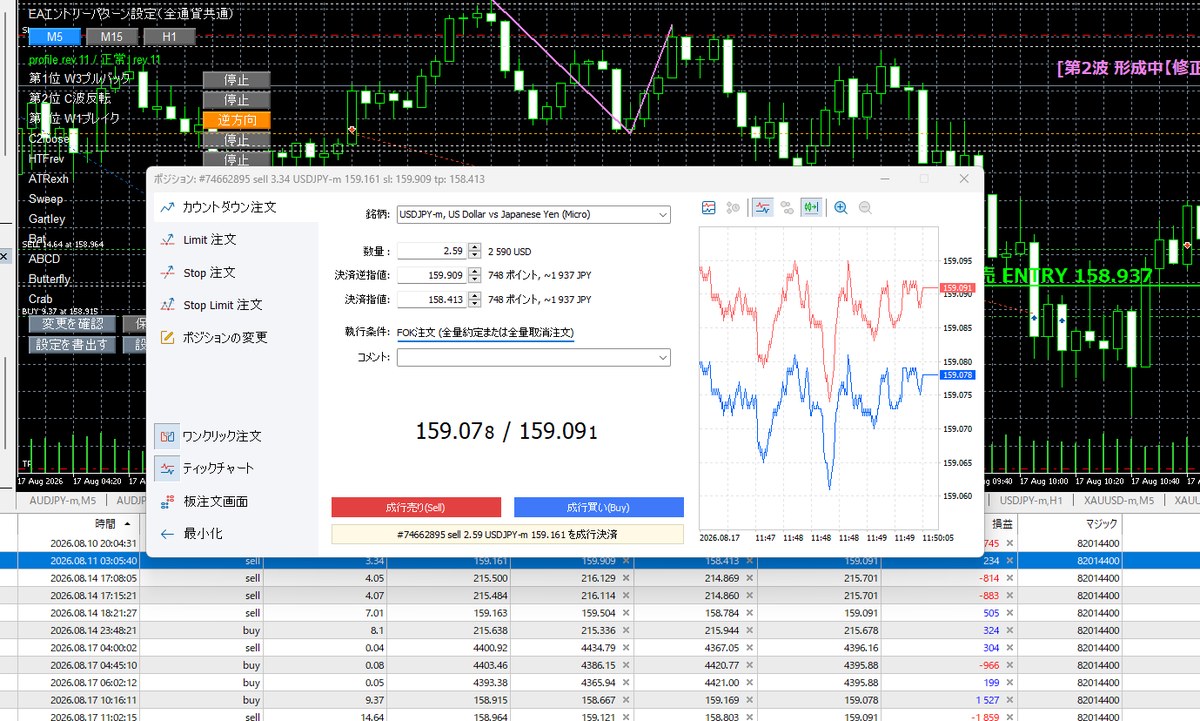Click the Crab pattern label

pos(41,299)
